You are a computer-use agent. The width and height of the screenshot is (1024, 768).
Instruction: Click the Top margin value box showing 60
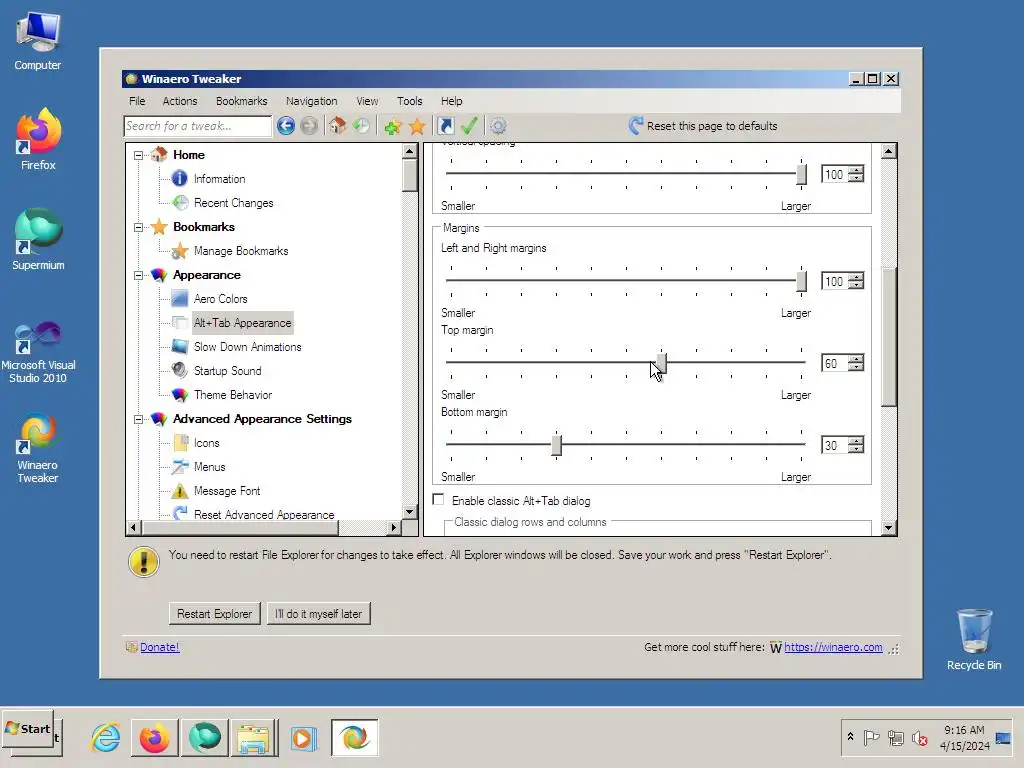click(x=835, y=363)
